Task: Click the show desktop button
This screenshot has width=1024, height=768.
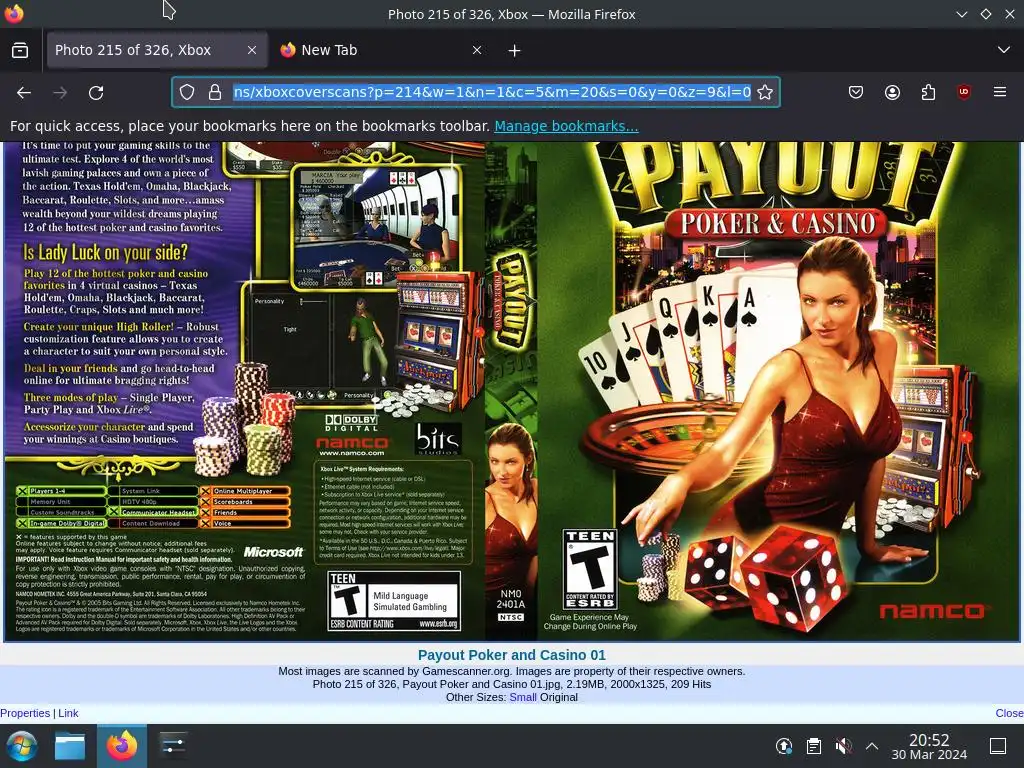Action: coord(998,746)
